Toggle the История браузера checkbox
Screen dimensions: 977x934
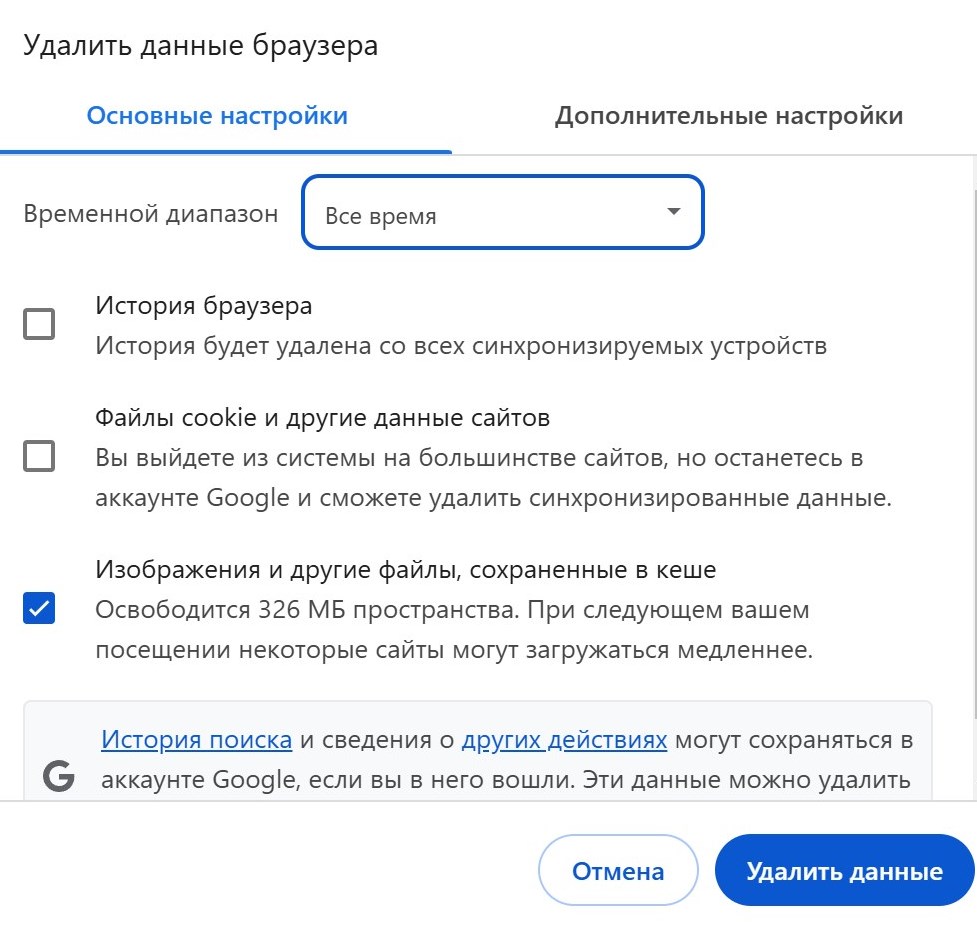click(x=39, y=324)
